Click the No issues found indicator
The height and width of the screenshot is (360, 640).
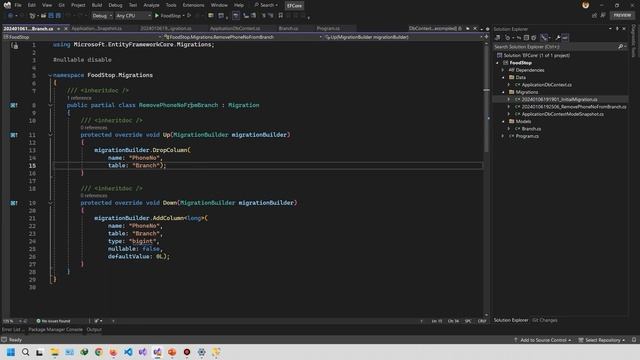(x=53, y=321)
